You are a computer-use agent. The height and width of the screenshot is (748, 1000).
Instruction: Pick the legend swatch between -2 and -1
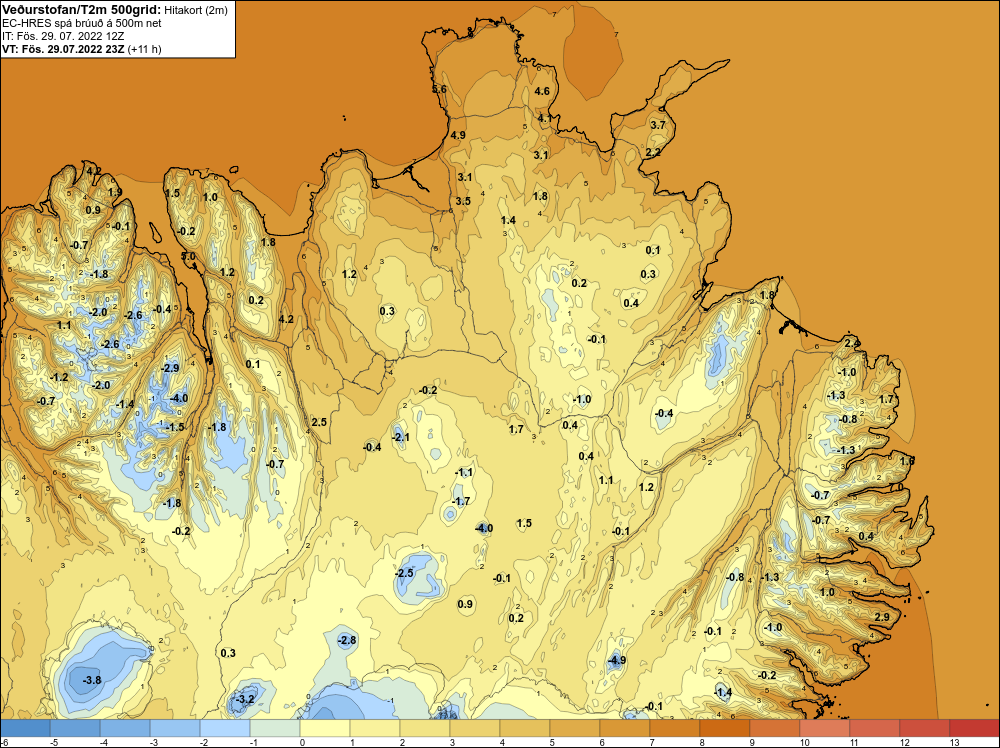(224, 728)
